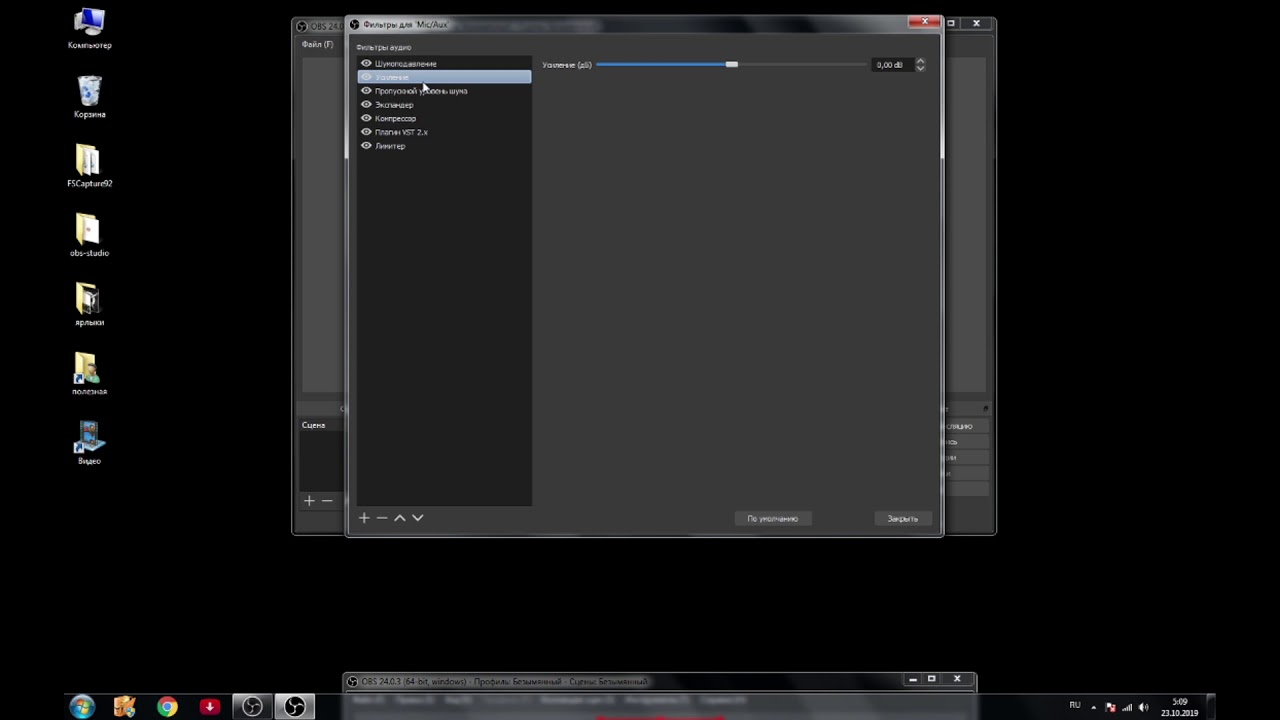Select the Компьютер desktop icon
The height and width of the screenshot is (720, 1280).
click(89, 29)
